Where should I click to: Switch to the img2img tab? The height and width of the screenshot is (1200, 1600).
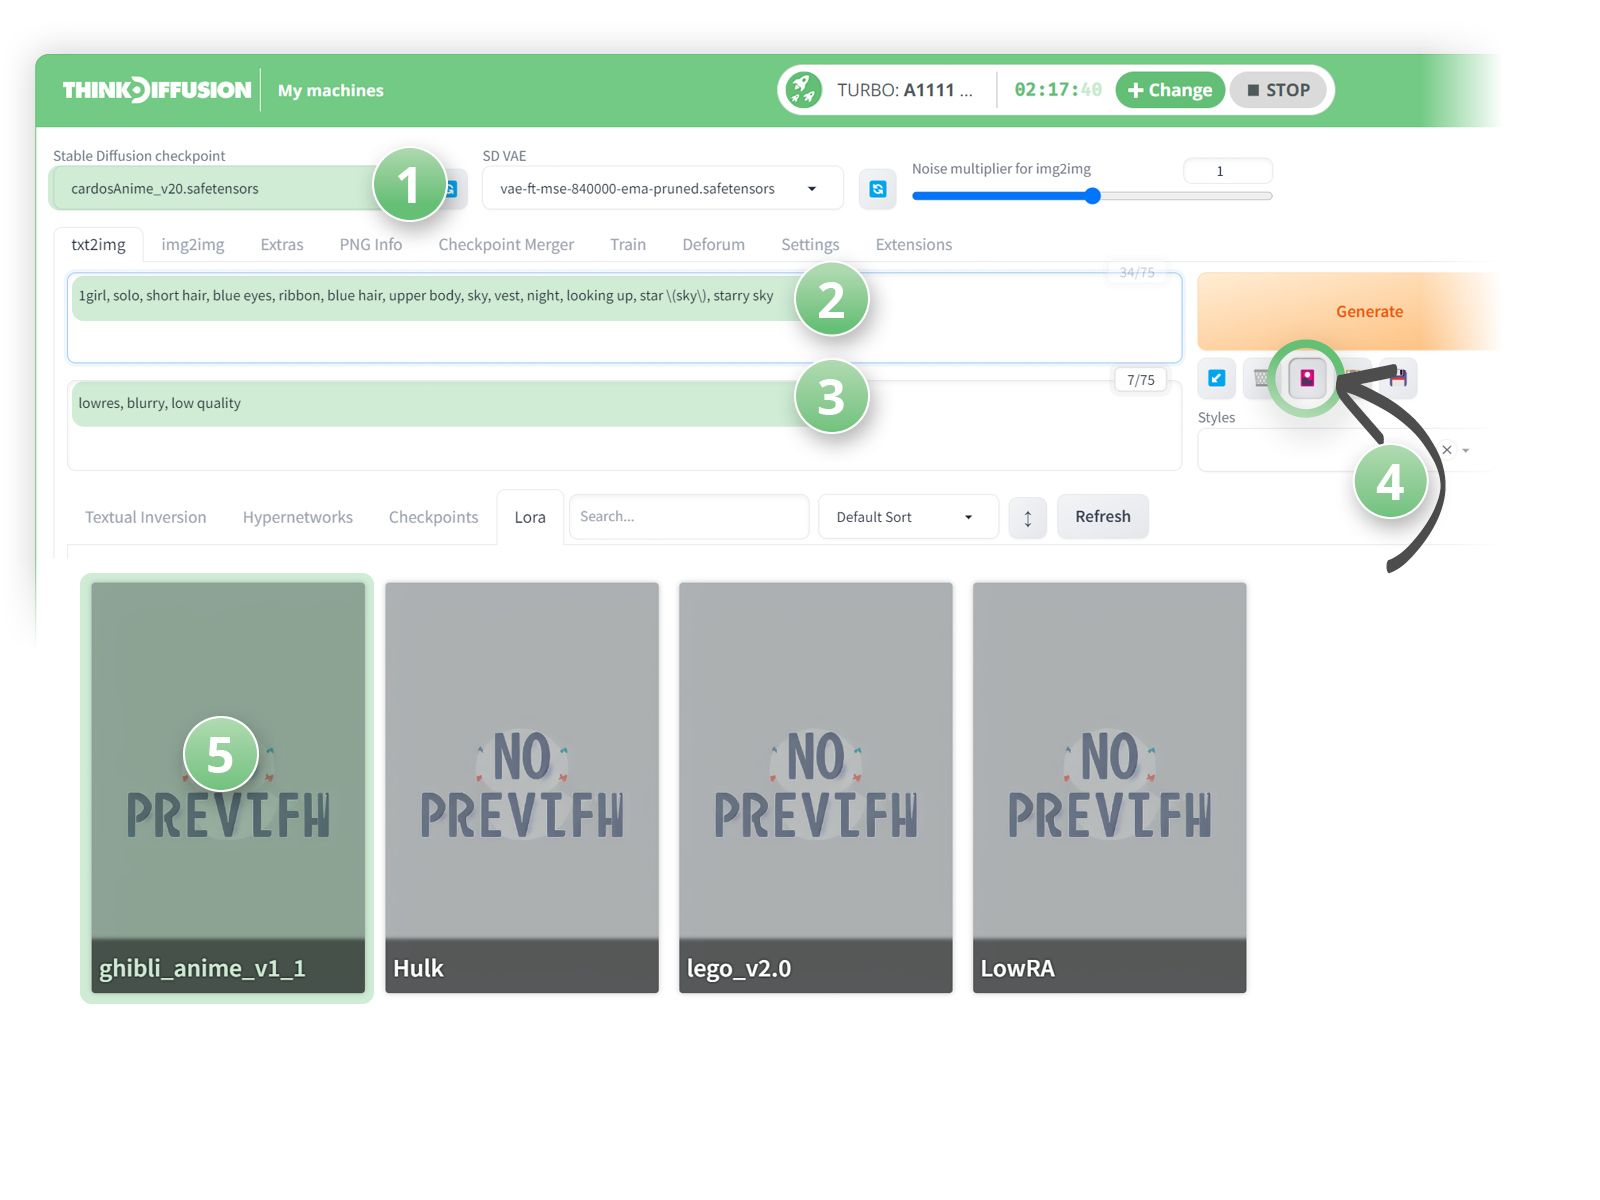tap(192, 244)
